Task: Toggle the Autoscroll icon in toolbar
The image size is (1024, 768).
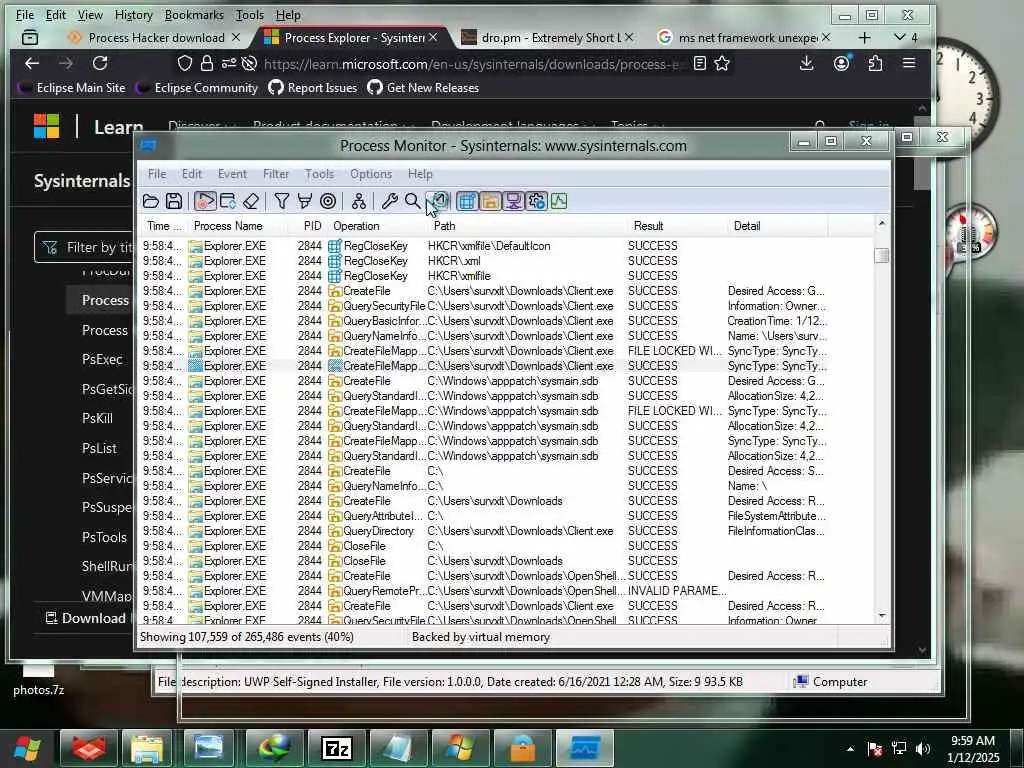Action: click(x=228, y=201)
